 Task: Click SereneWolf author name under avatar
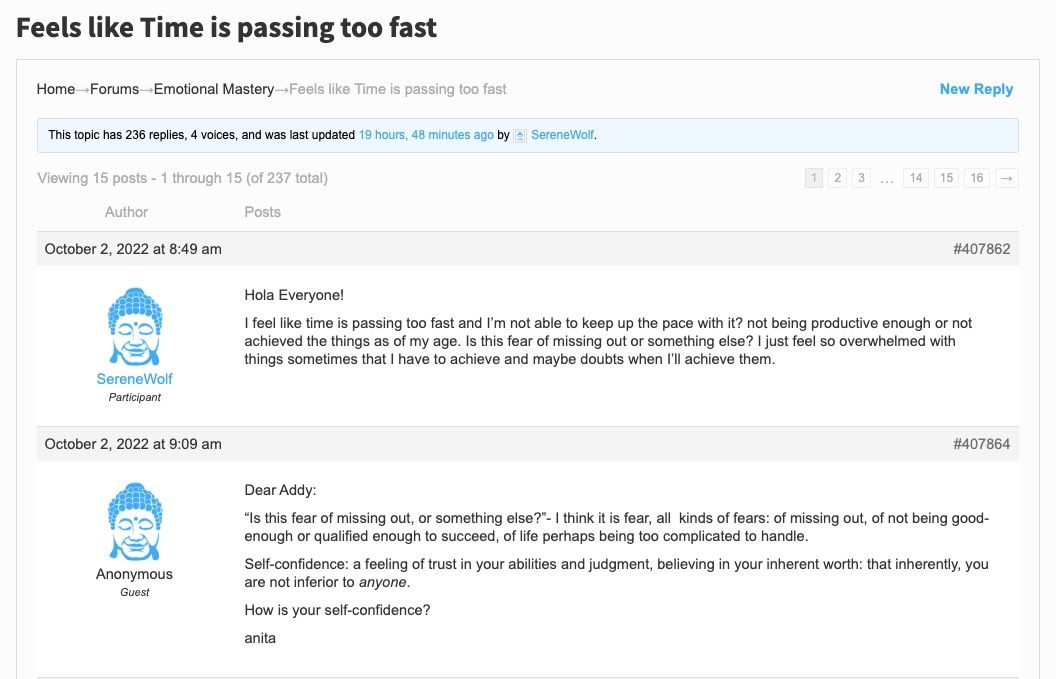[134, 379]
